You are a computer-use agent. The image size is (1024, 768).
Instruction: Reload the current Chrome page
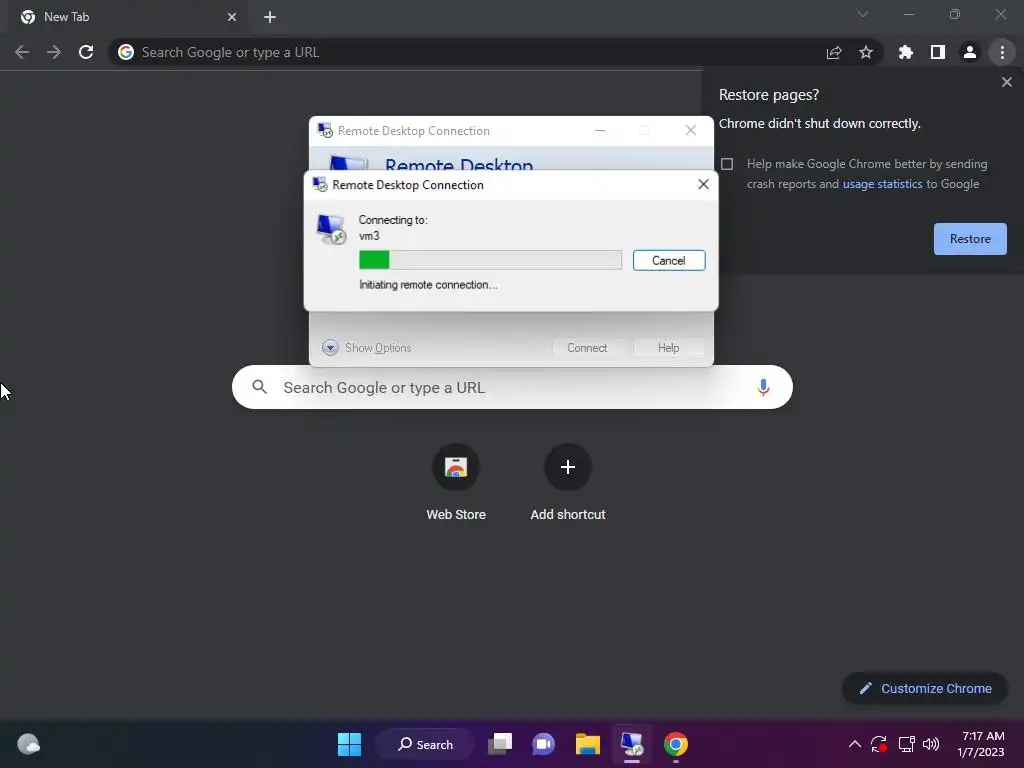click(86, 52)
